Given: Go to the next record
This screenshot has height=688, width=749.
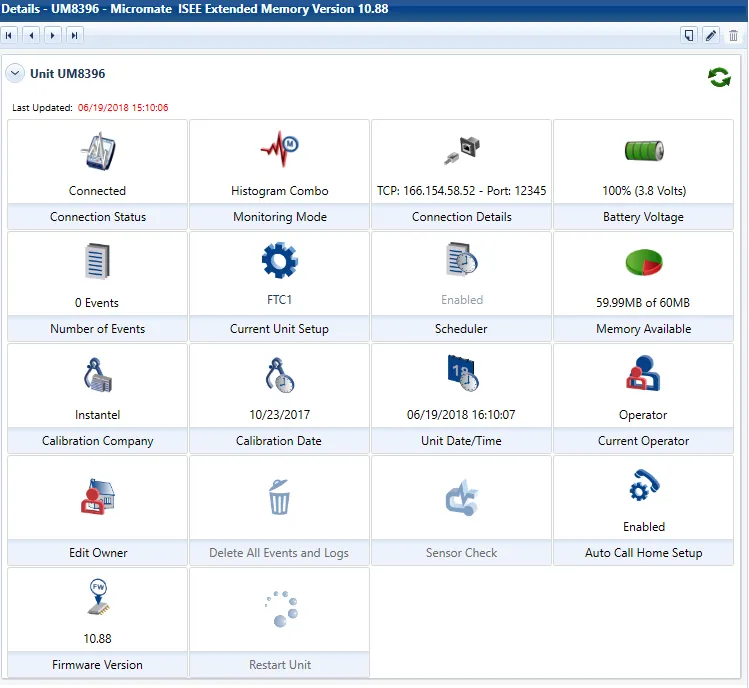Looking at the screenshot, I should click(53, 35).
